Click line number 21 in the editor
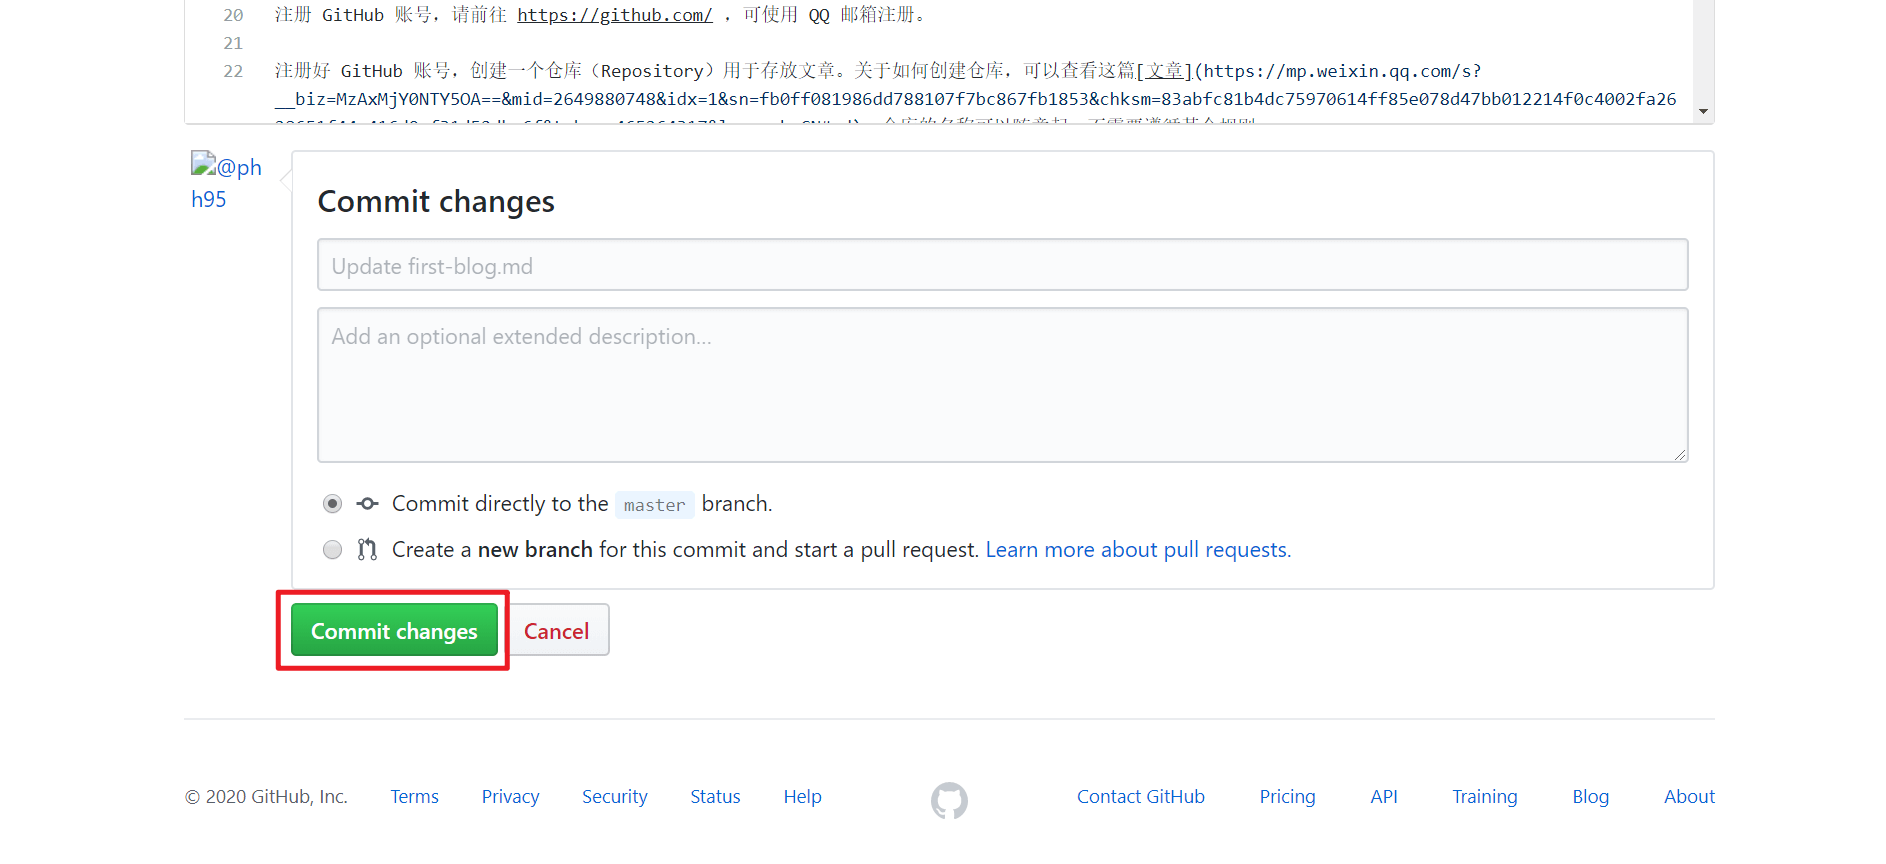The height and width of the screenshot is (864, 1886). tap(233, 43)
